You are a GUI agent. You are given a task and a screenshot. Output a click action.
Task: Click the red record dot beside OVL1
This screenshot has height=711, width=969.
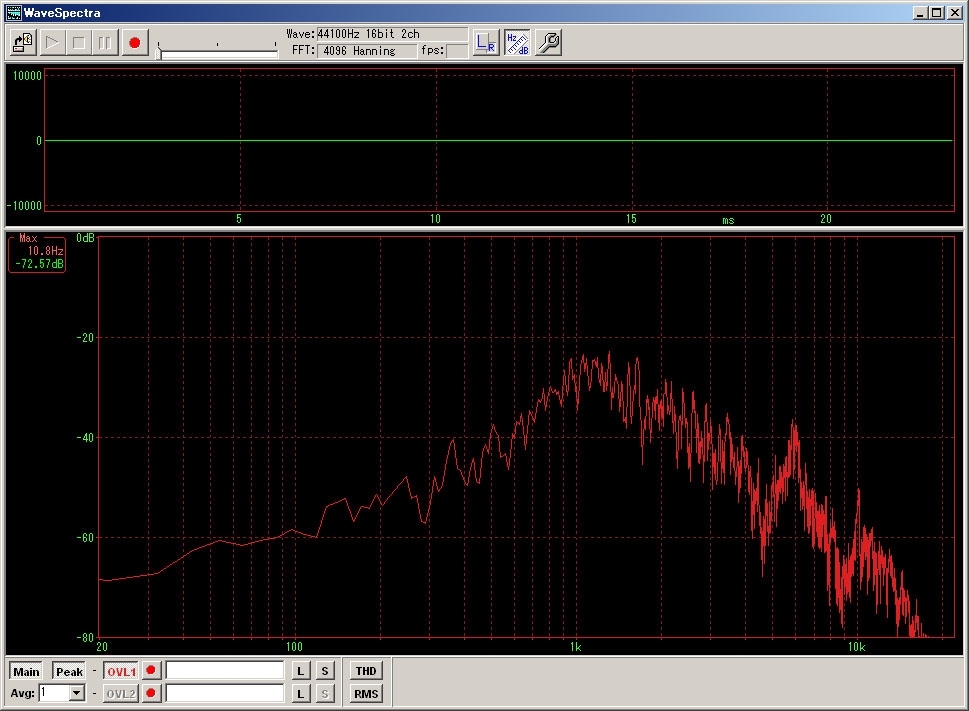click(151, 671)
